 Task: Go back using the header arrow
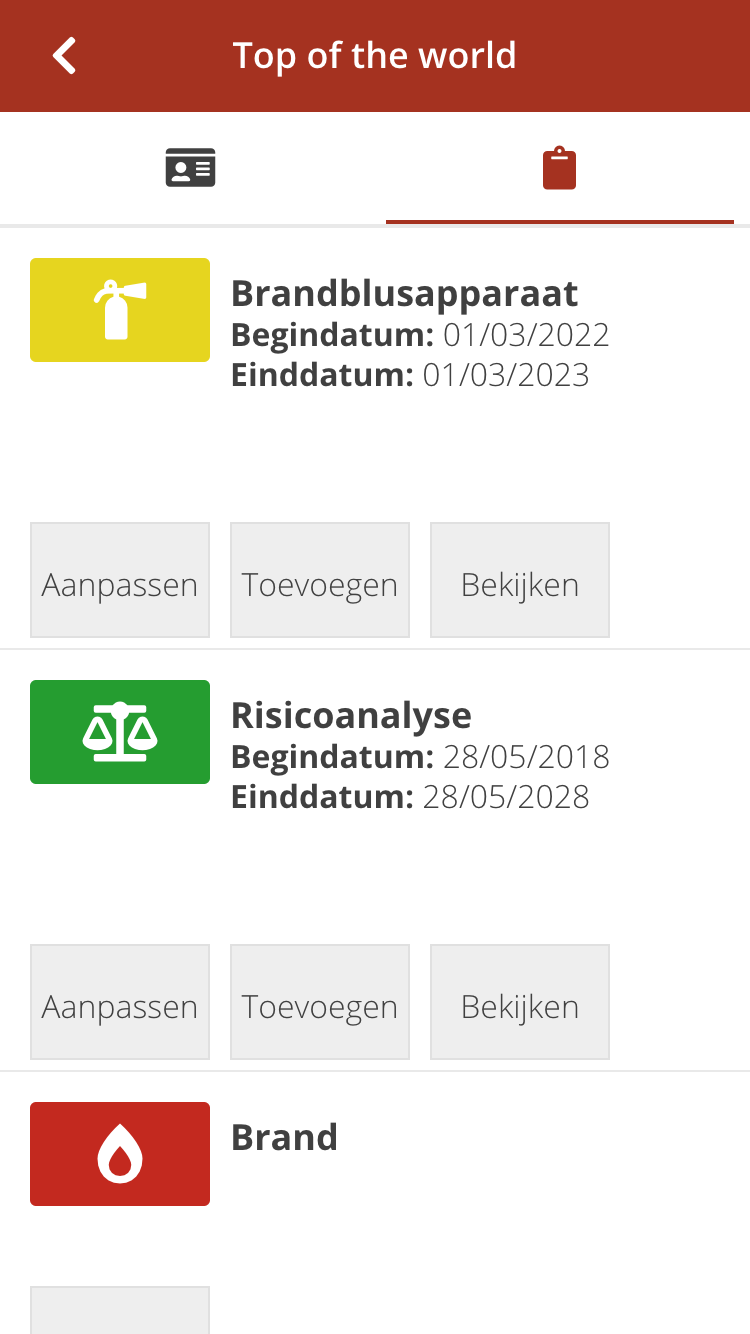[x=65, y=56]
